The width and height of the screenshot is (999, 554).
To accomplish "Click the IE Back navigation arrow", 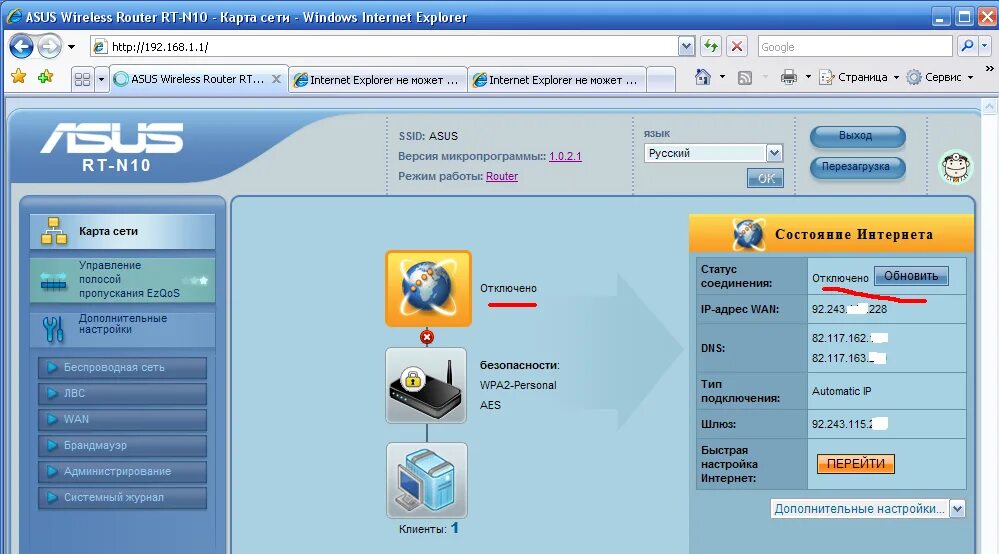I will tap(22, 46).
